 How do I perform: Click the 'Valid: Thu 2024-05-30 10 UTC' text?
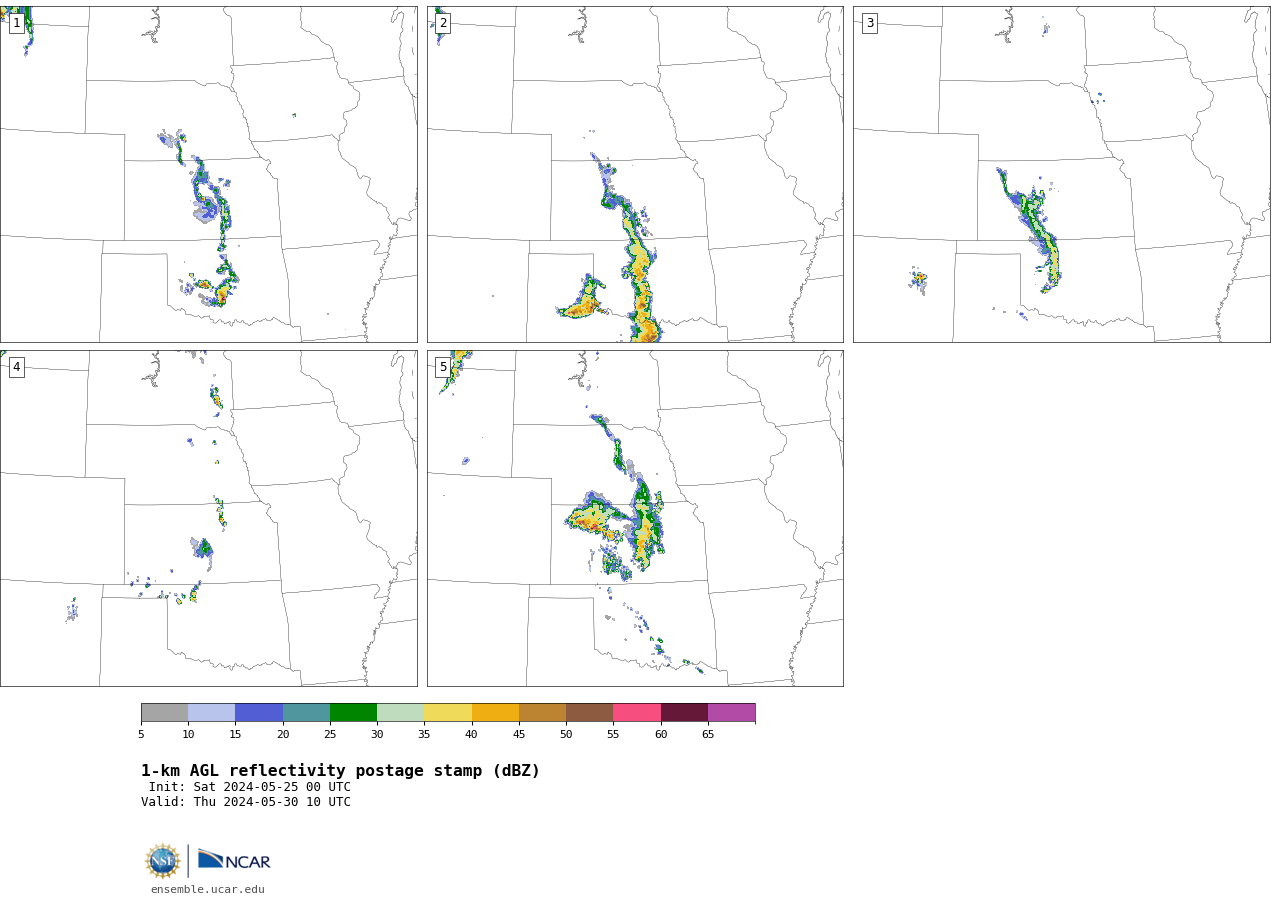pos(246,802)
